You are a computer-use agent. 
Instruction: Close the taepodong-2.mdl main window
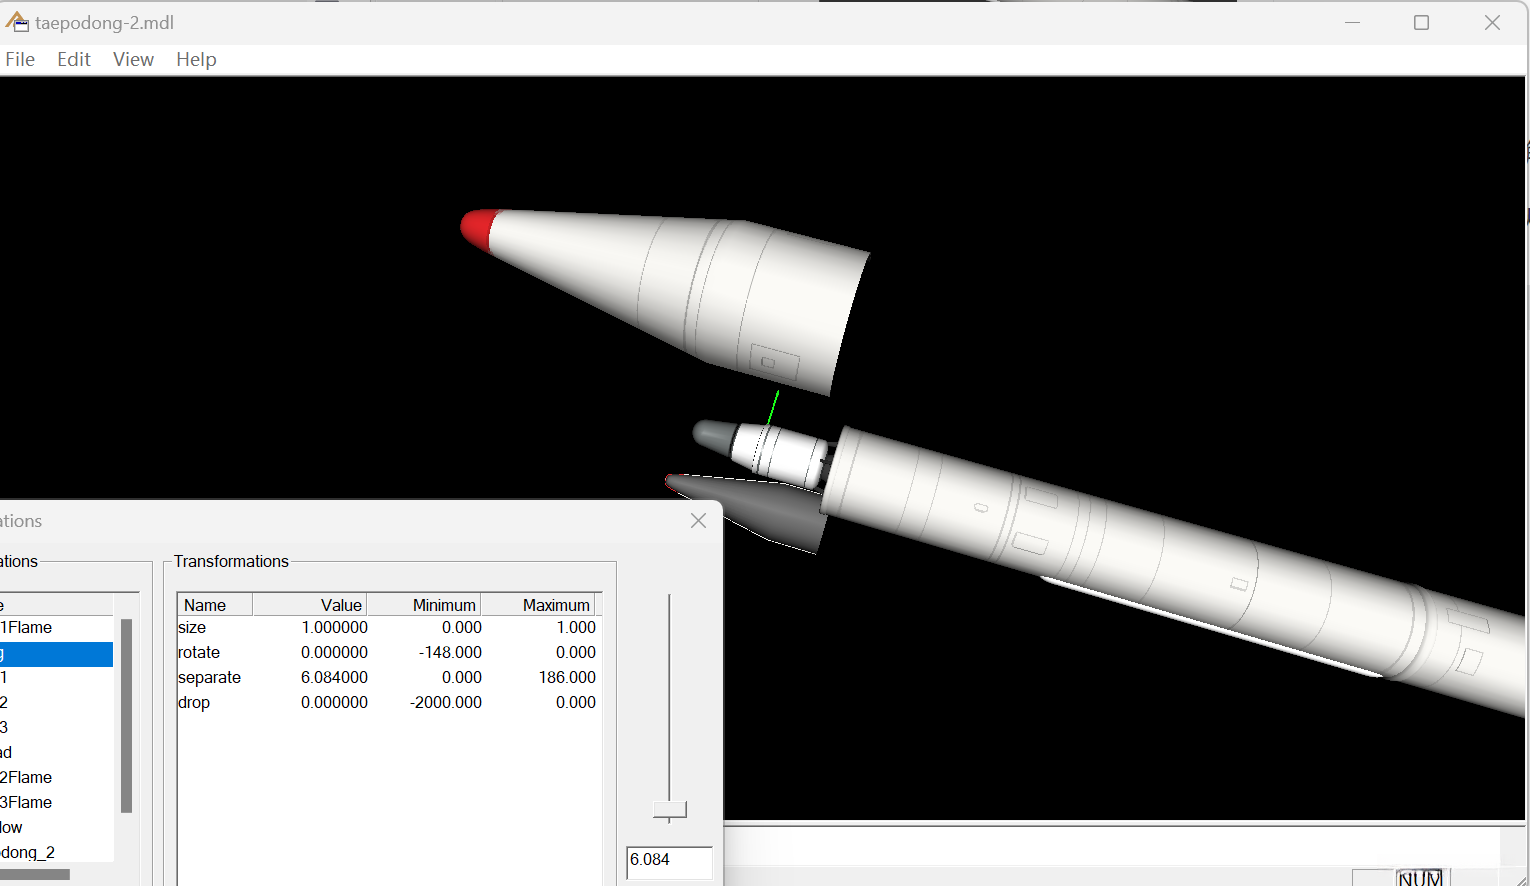pos(1492,22)
